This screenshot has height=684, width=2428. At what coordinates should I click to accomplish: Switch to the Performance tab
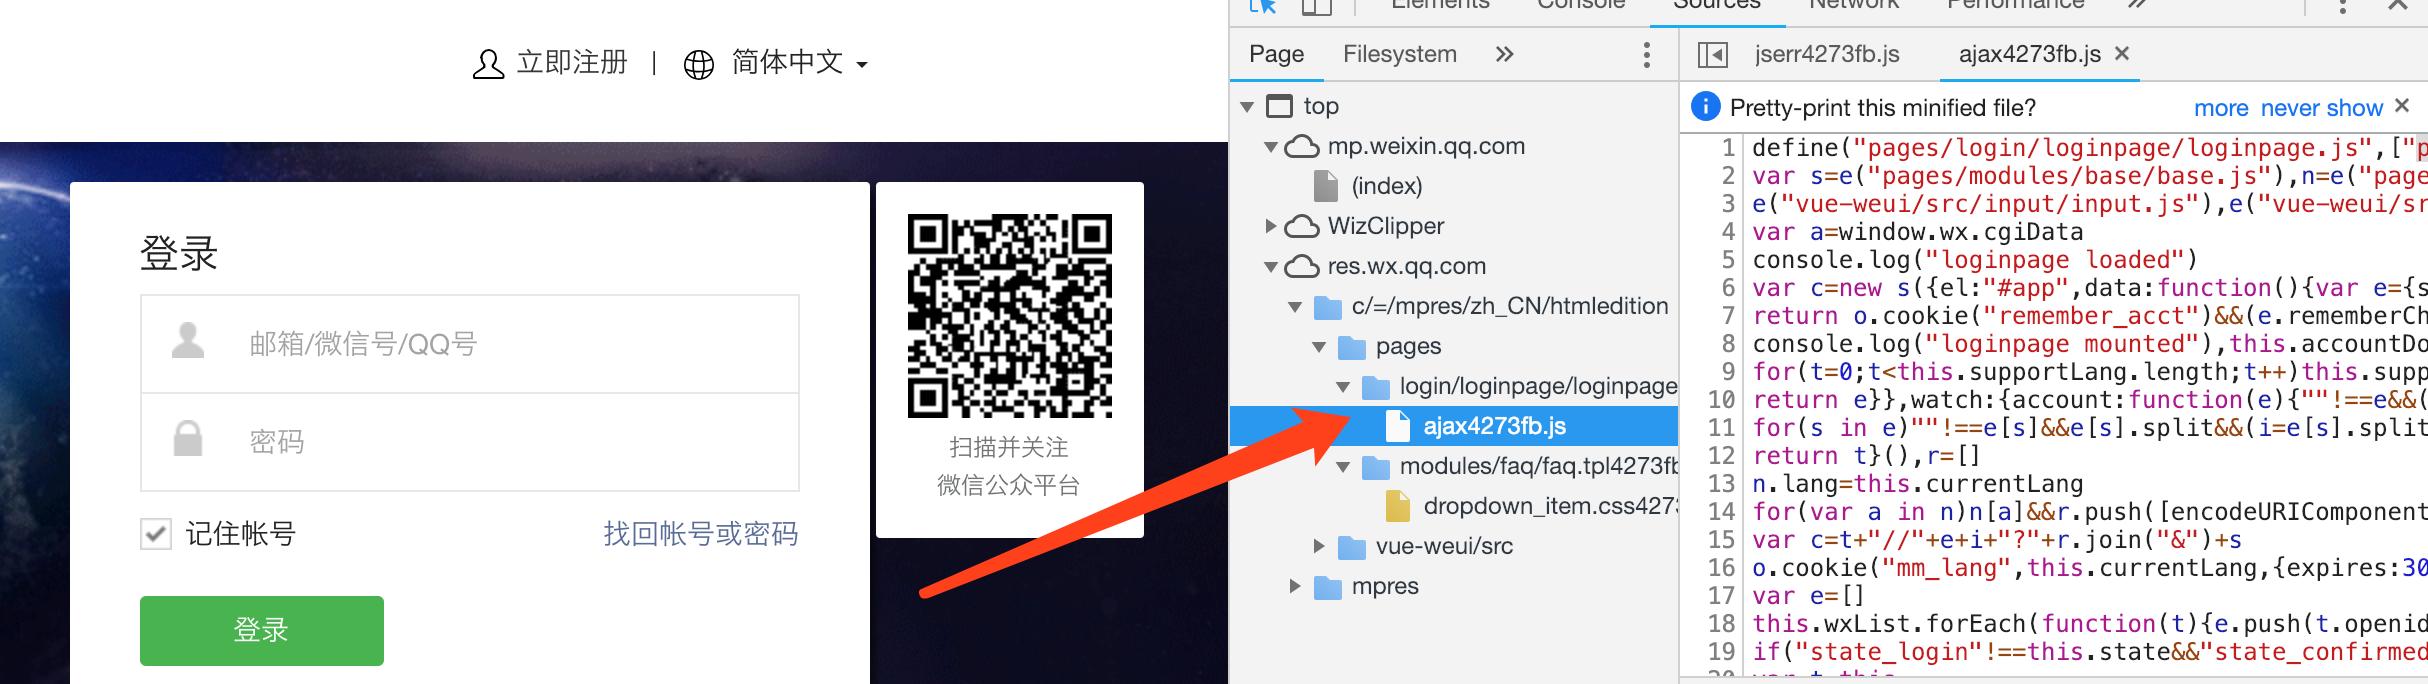2015,5
